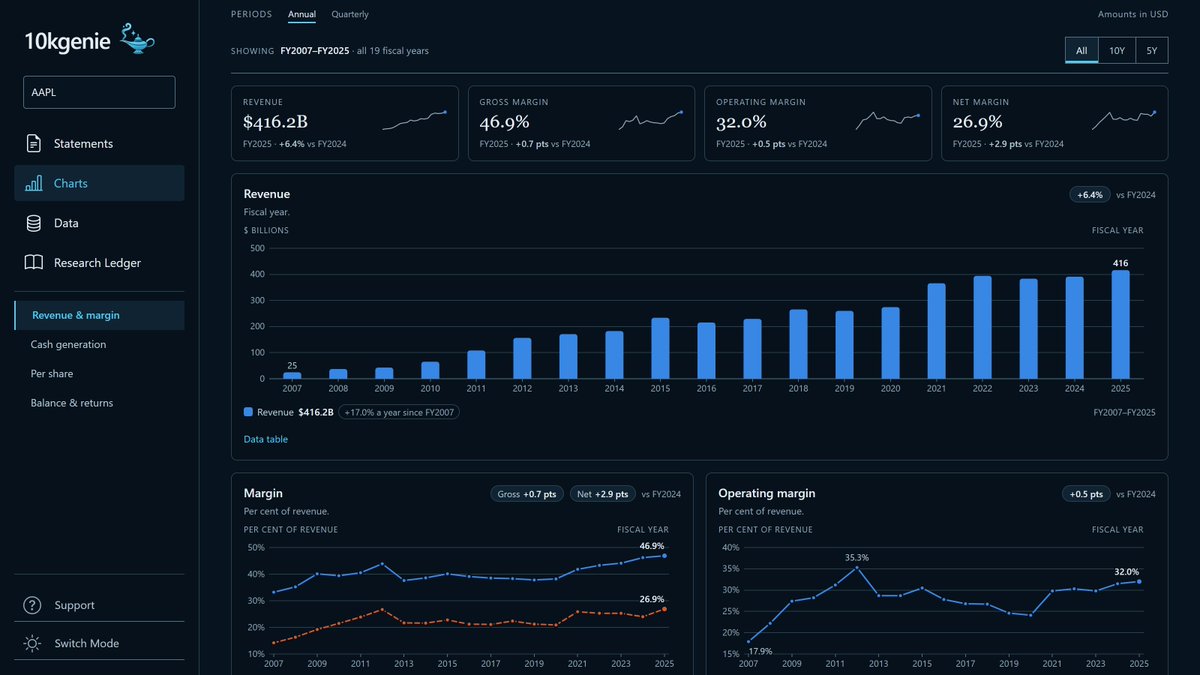The height and width of the screenshot is (675, 1200).
Task: Open the Data section
Action: coord(99,223)
